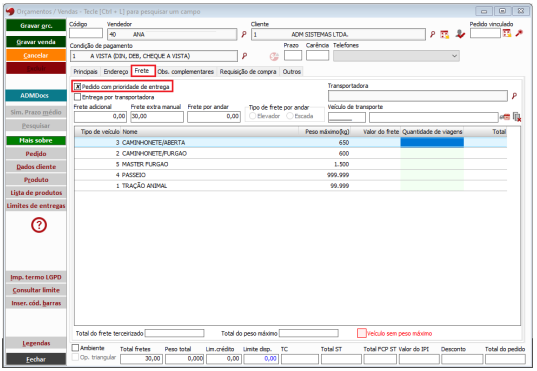Click the clear vehicle icon with red X
The image size is (537, 371).
pos(517,117)
